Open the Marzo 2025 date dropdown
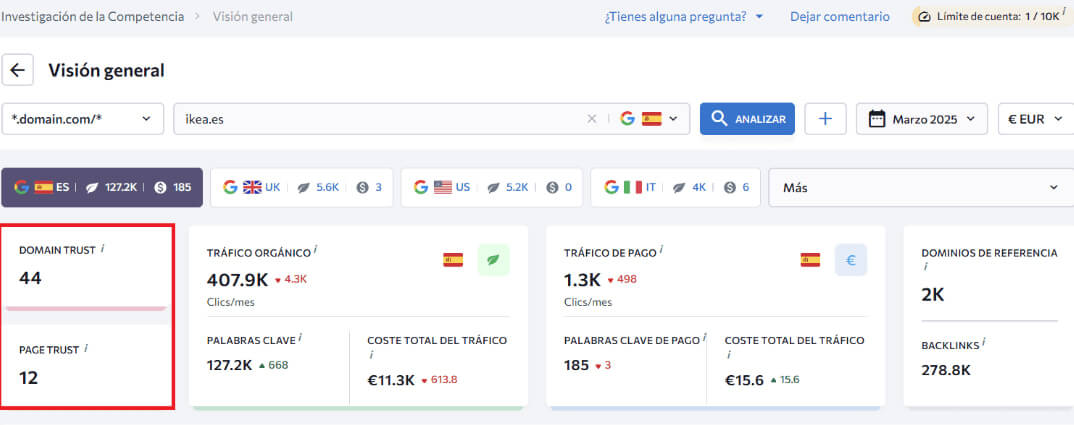 pyautogui.click(x=922, y=119)
